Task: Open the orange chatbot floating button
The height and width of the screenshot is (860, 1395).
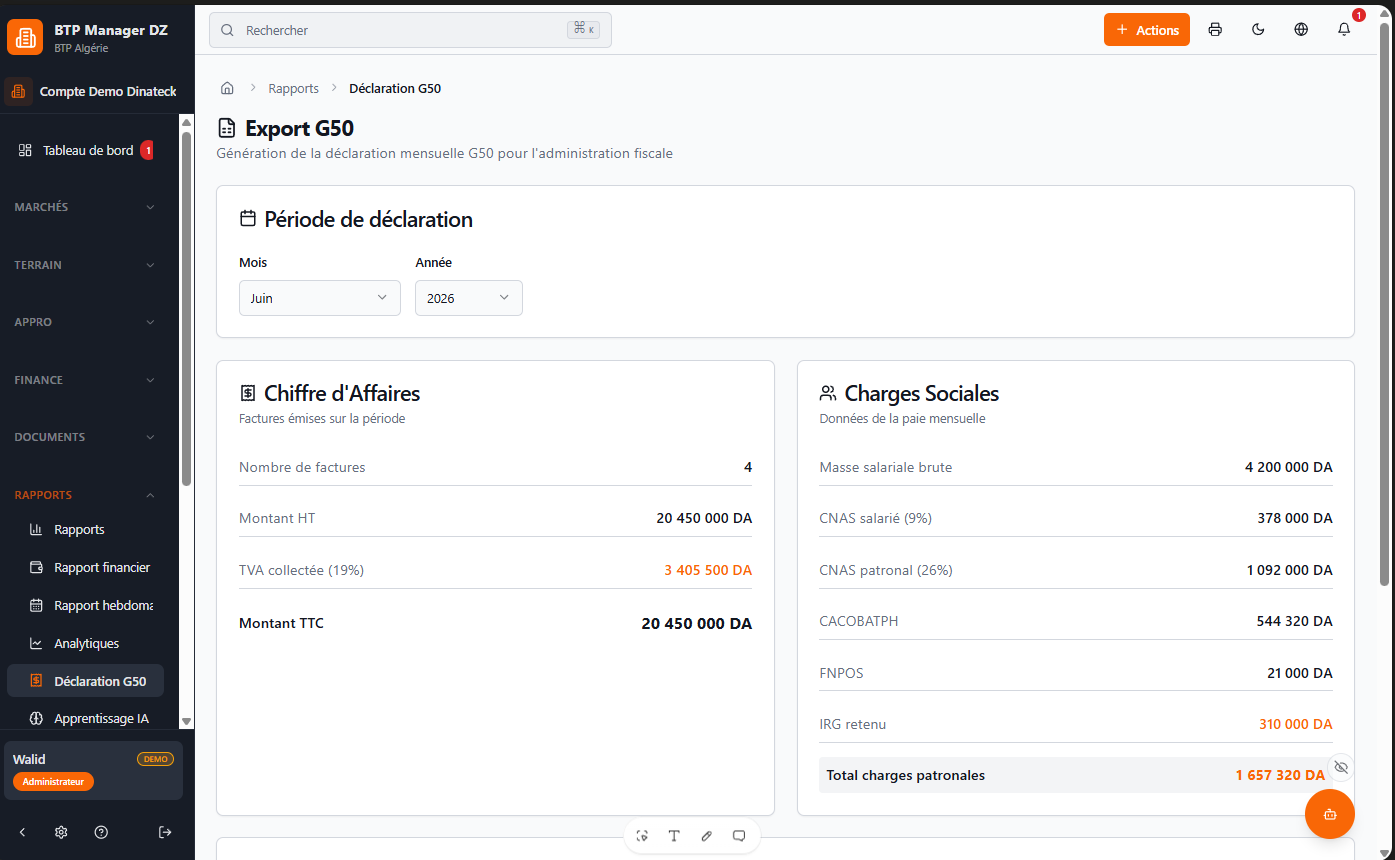Action: [x=1330, y=814]
